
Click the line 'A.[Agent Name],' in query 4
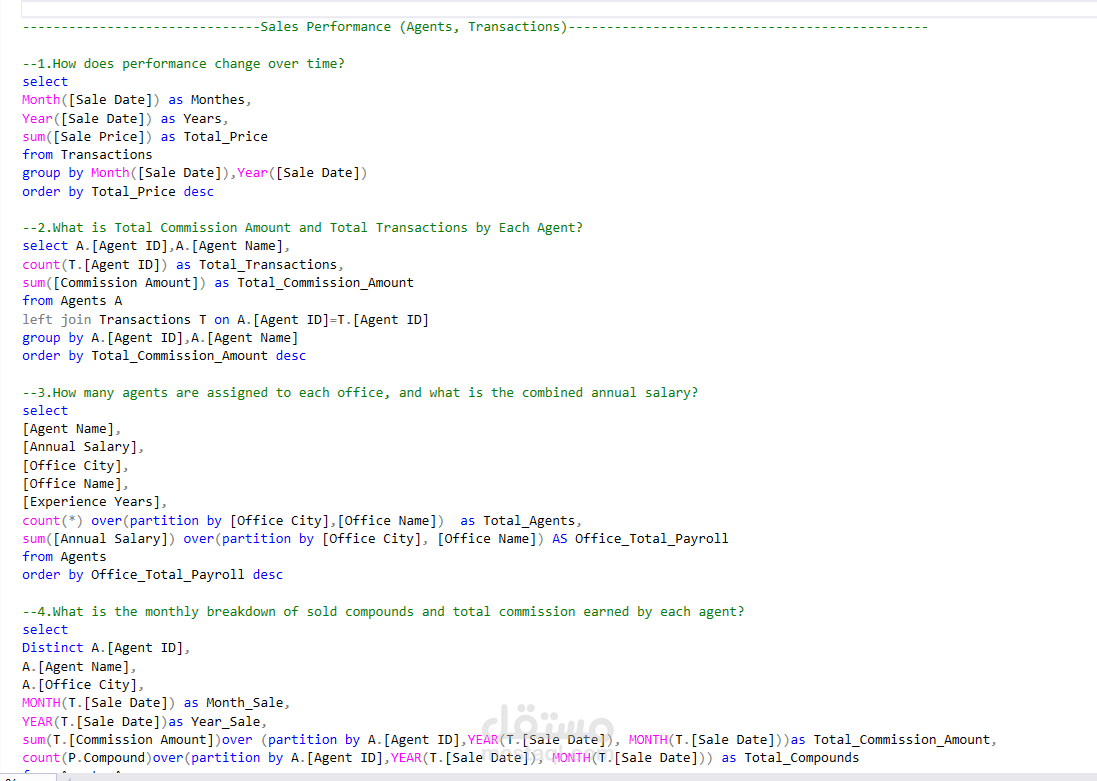pos(79,667)
